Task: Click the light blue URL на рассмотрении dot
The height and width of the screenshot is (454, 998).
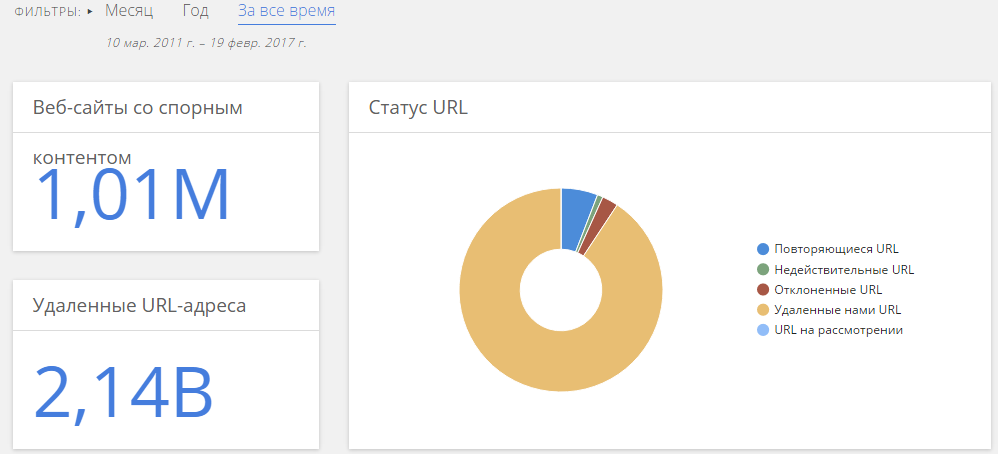Action: pyautogui.click(x=763, y=330)
